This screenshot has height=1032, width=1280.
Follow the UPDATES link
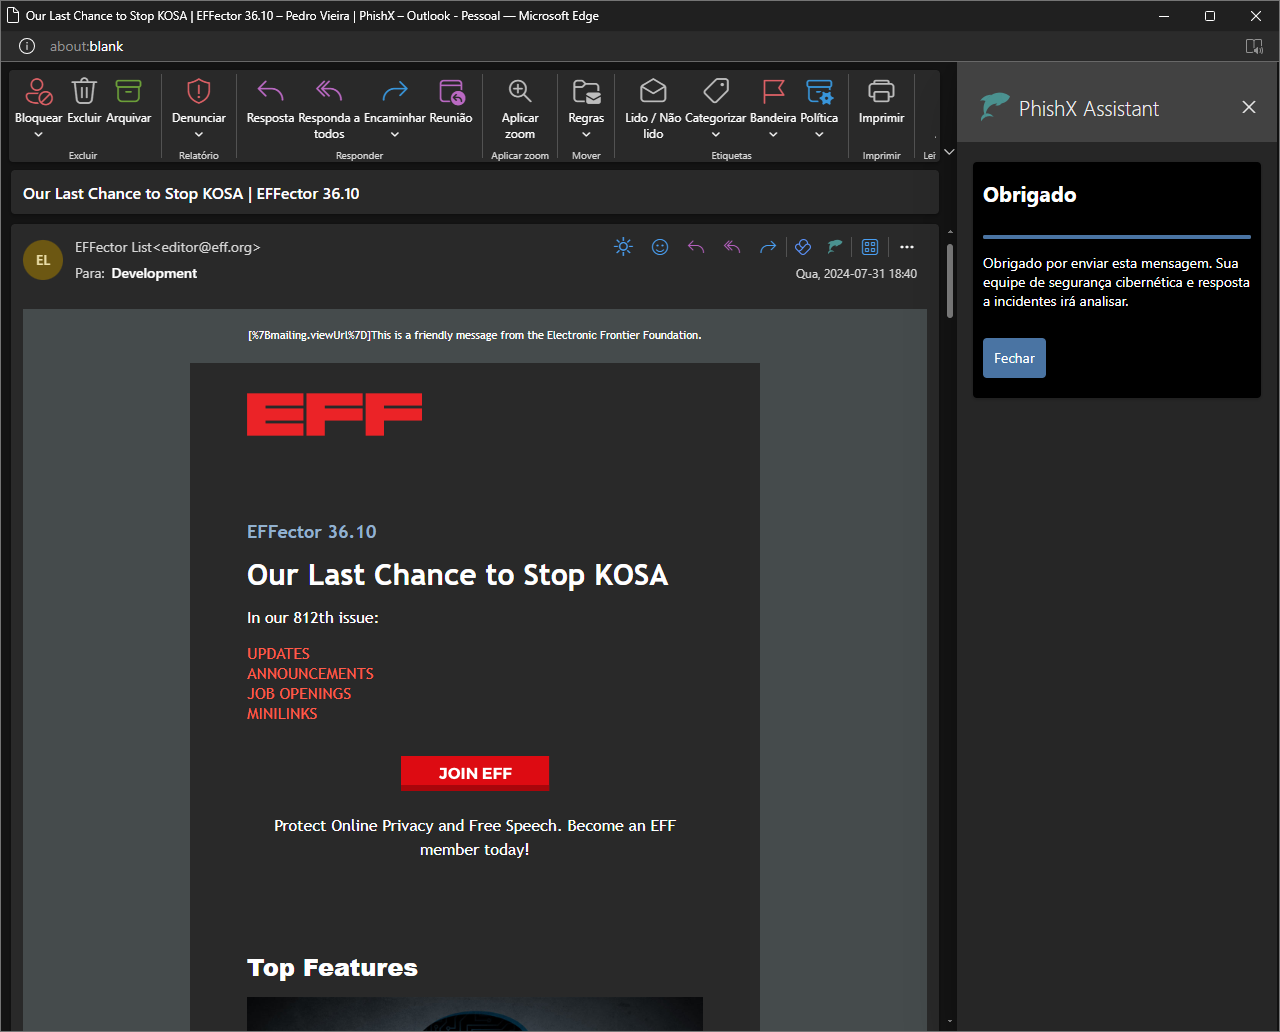coord(278,654)
